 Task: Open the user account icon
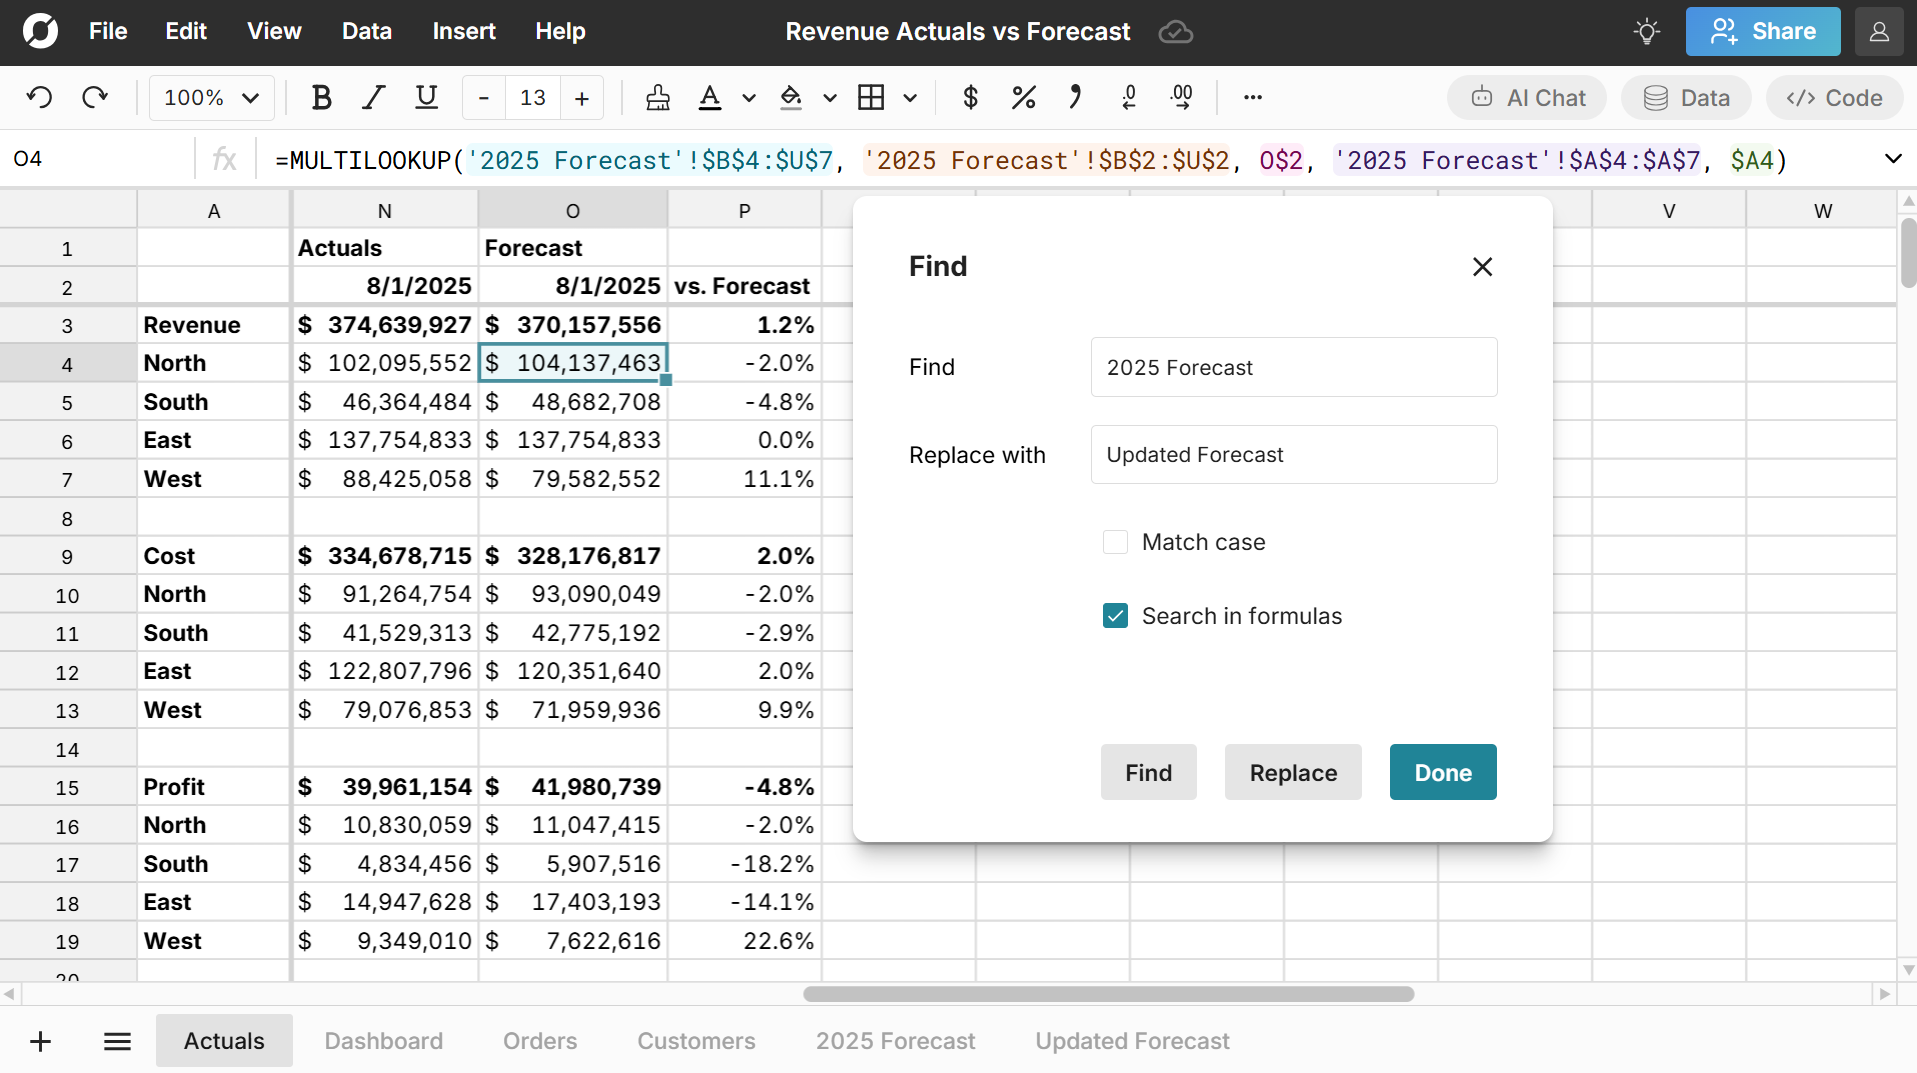[x=1879, y=31]
